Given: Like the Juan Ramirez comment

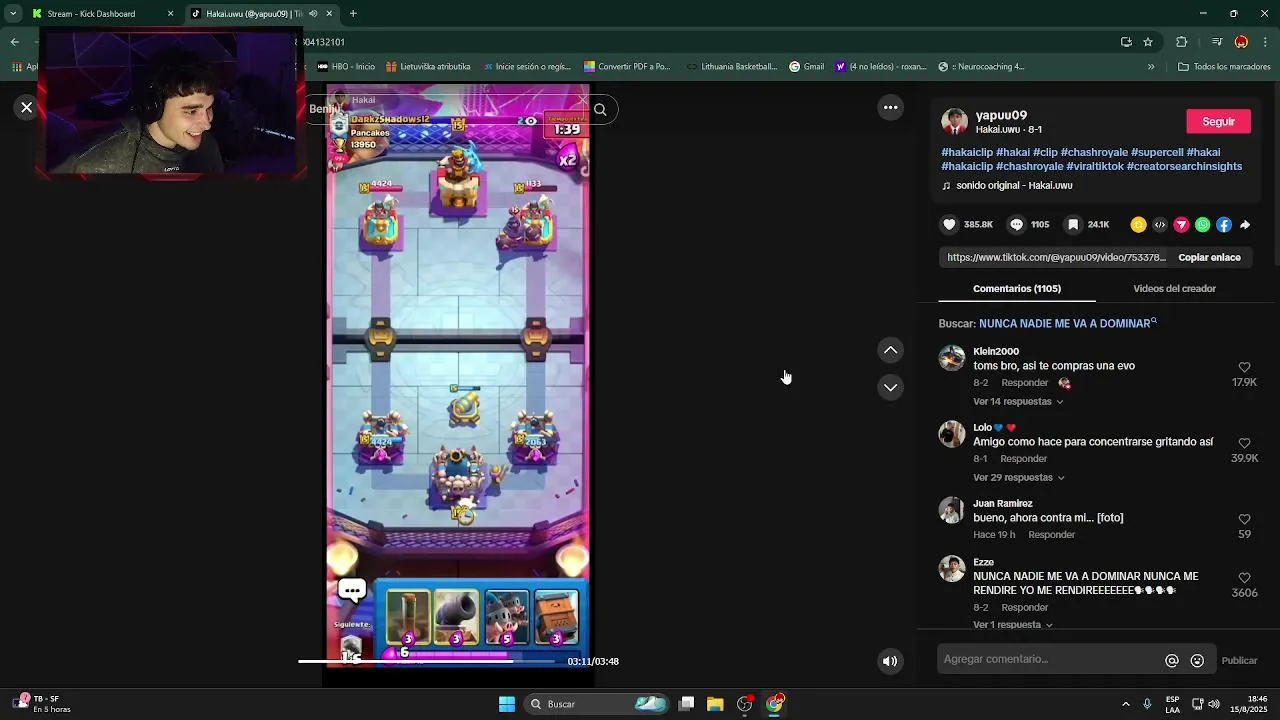Looking at the screenshot, I should (x=1244, y=519).
